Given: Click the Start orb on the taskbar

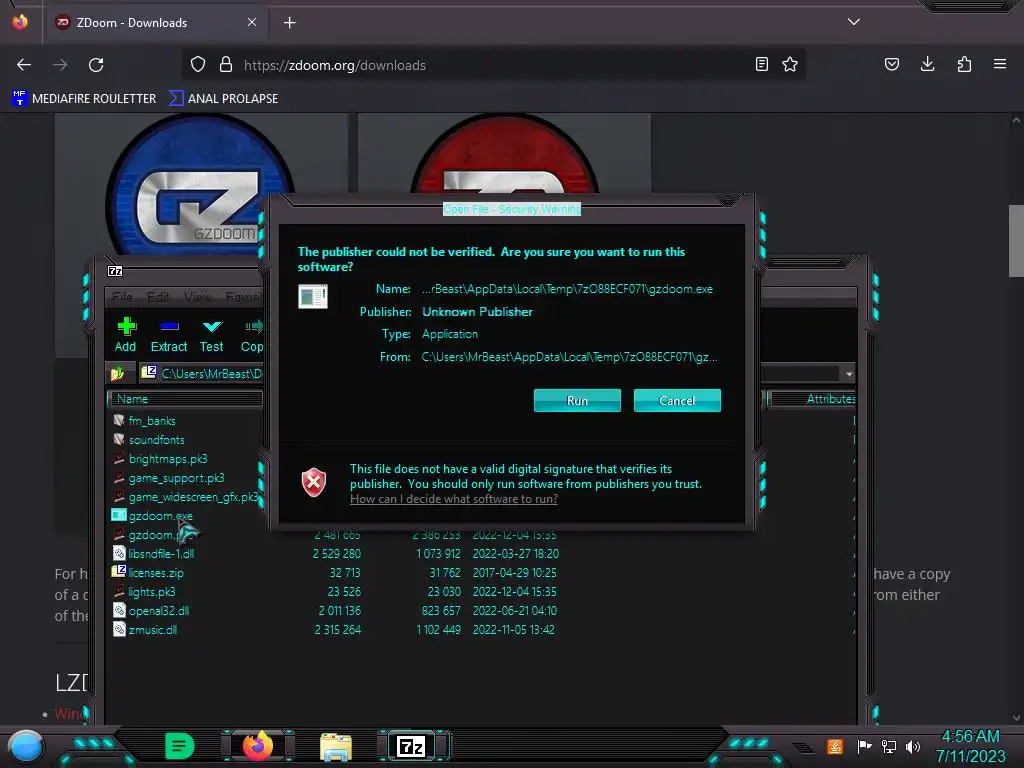Looking at the screenshot, I should [26, 746].
